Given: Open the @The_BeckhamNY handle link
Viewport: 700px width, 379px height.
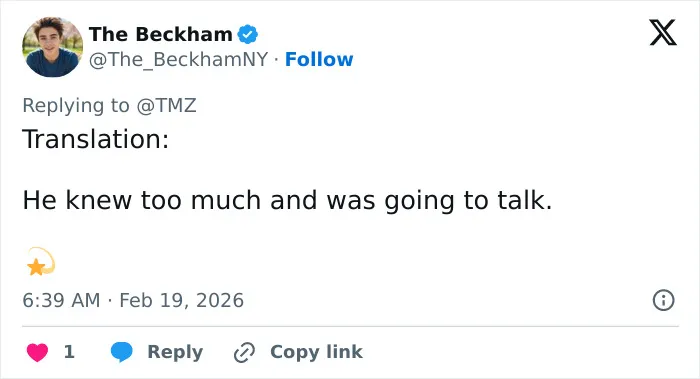Looking at the screenshot, I should tap(179, 59).
